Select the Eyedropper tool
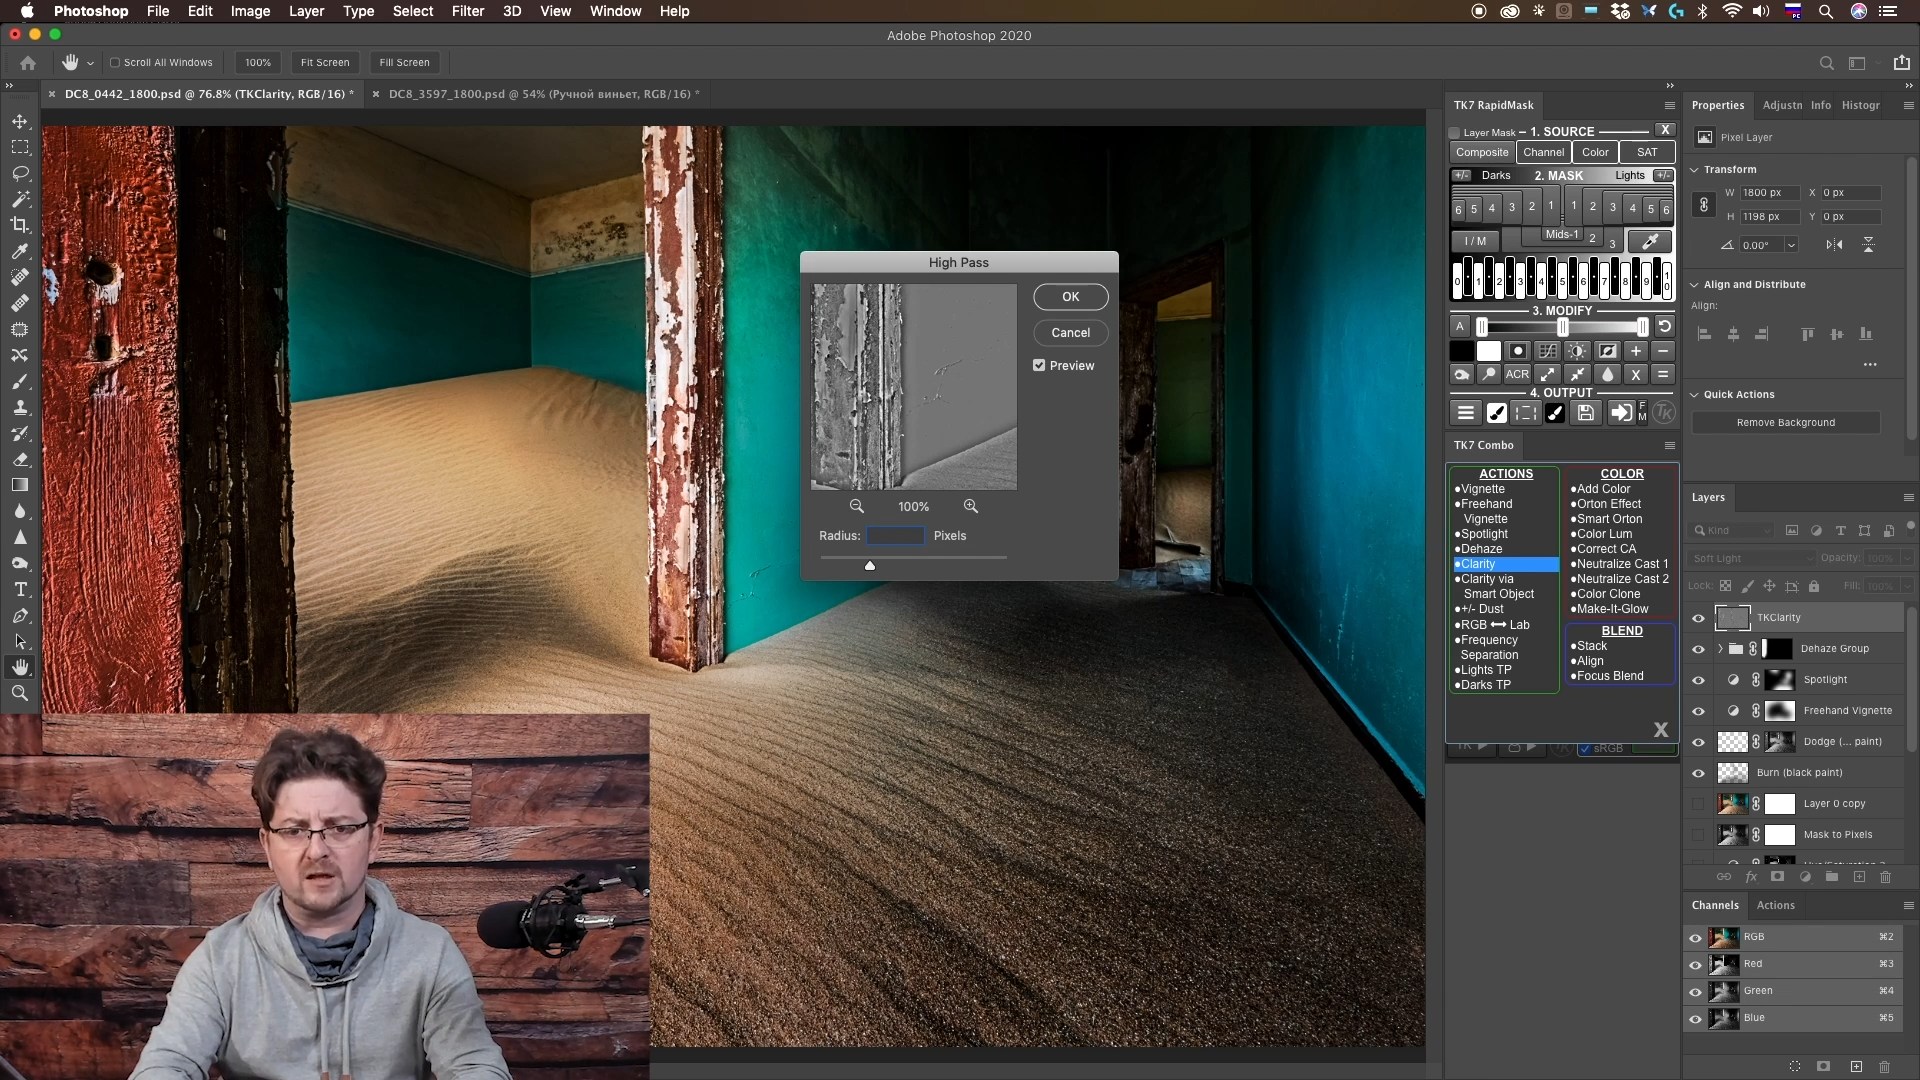 tap(20, 251)
